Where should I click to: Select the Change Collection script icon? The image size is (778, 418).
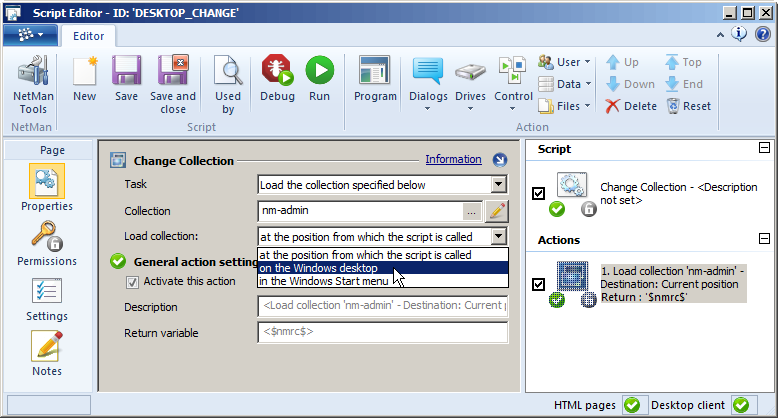tap(572, 185)
